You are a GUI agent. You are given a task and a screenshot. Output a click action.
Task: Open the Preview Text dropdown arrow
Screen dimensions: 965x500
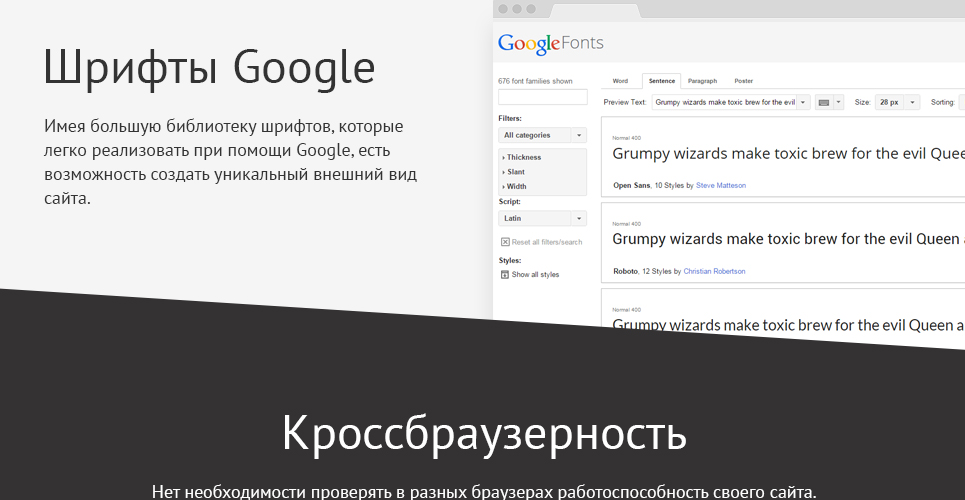[x=803, y=102]
